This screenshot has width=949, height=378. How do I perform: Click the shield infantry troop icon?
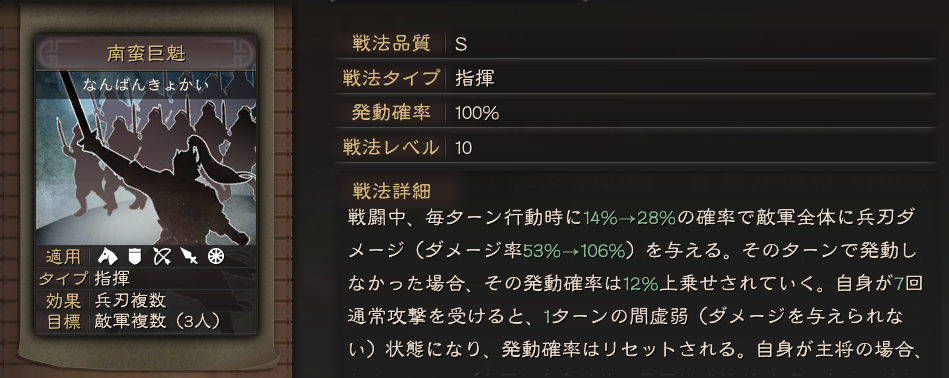pyautogui.click(x=134, y=257)
